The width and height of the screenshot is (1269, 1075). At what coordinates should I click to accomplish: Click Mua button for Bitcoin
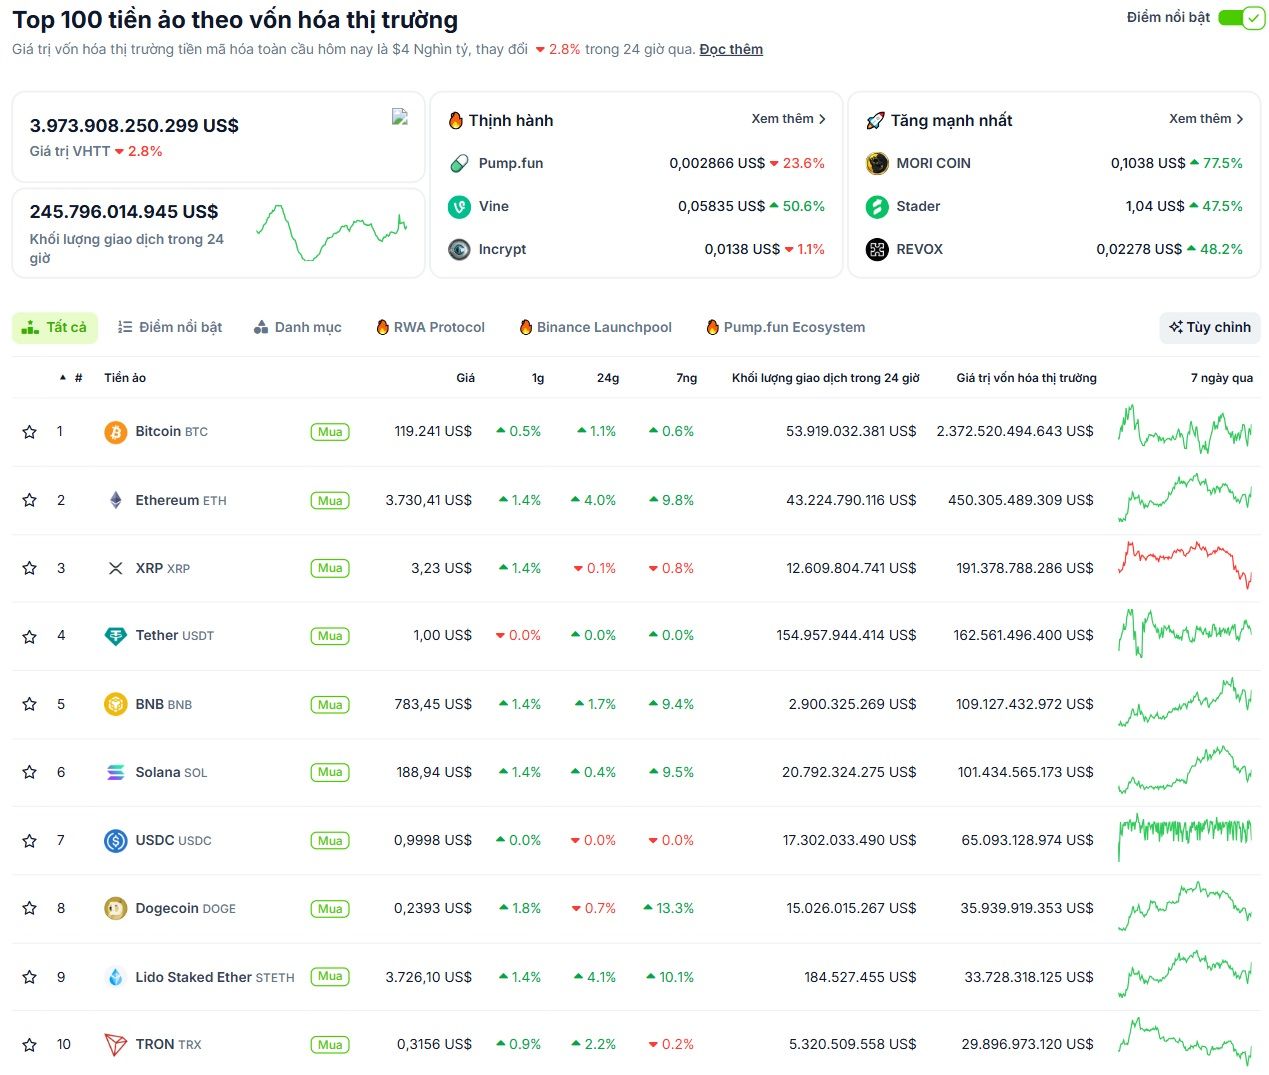(x=330, y=432)
